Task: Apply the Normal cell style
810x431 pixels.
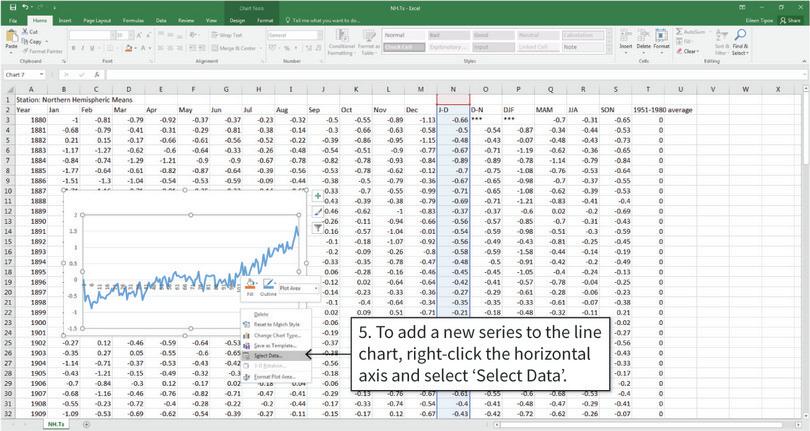Action: pyautogui.click(x=404, y=35)
